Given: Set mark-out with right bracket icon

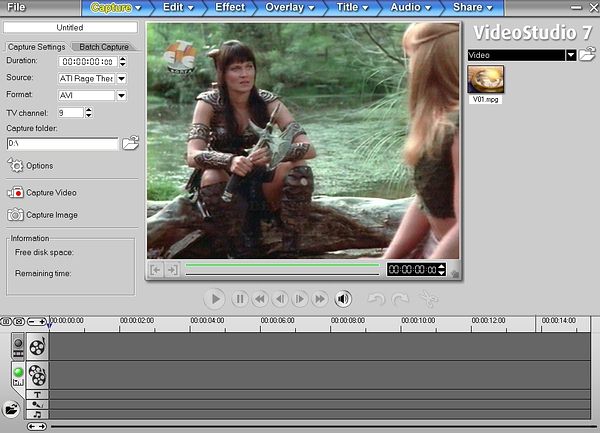Looking at the screenshot, I should click(172, 270).
